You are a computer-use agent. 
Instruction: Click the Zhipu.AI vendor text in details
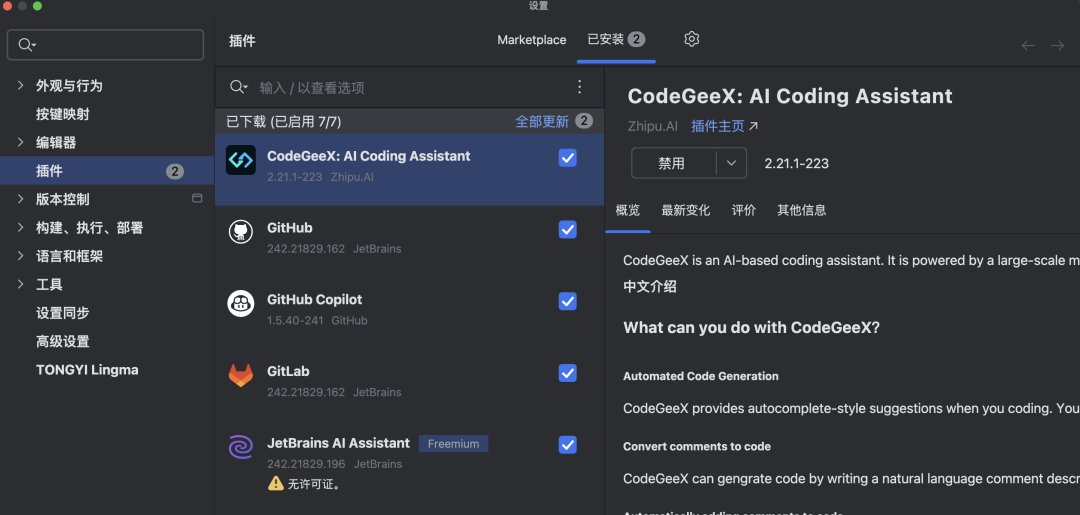point(652,126)
